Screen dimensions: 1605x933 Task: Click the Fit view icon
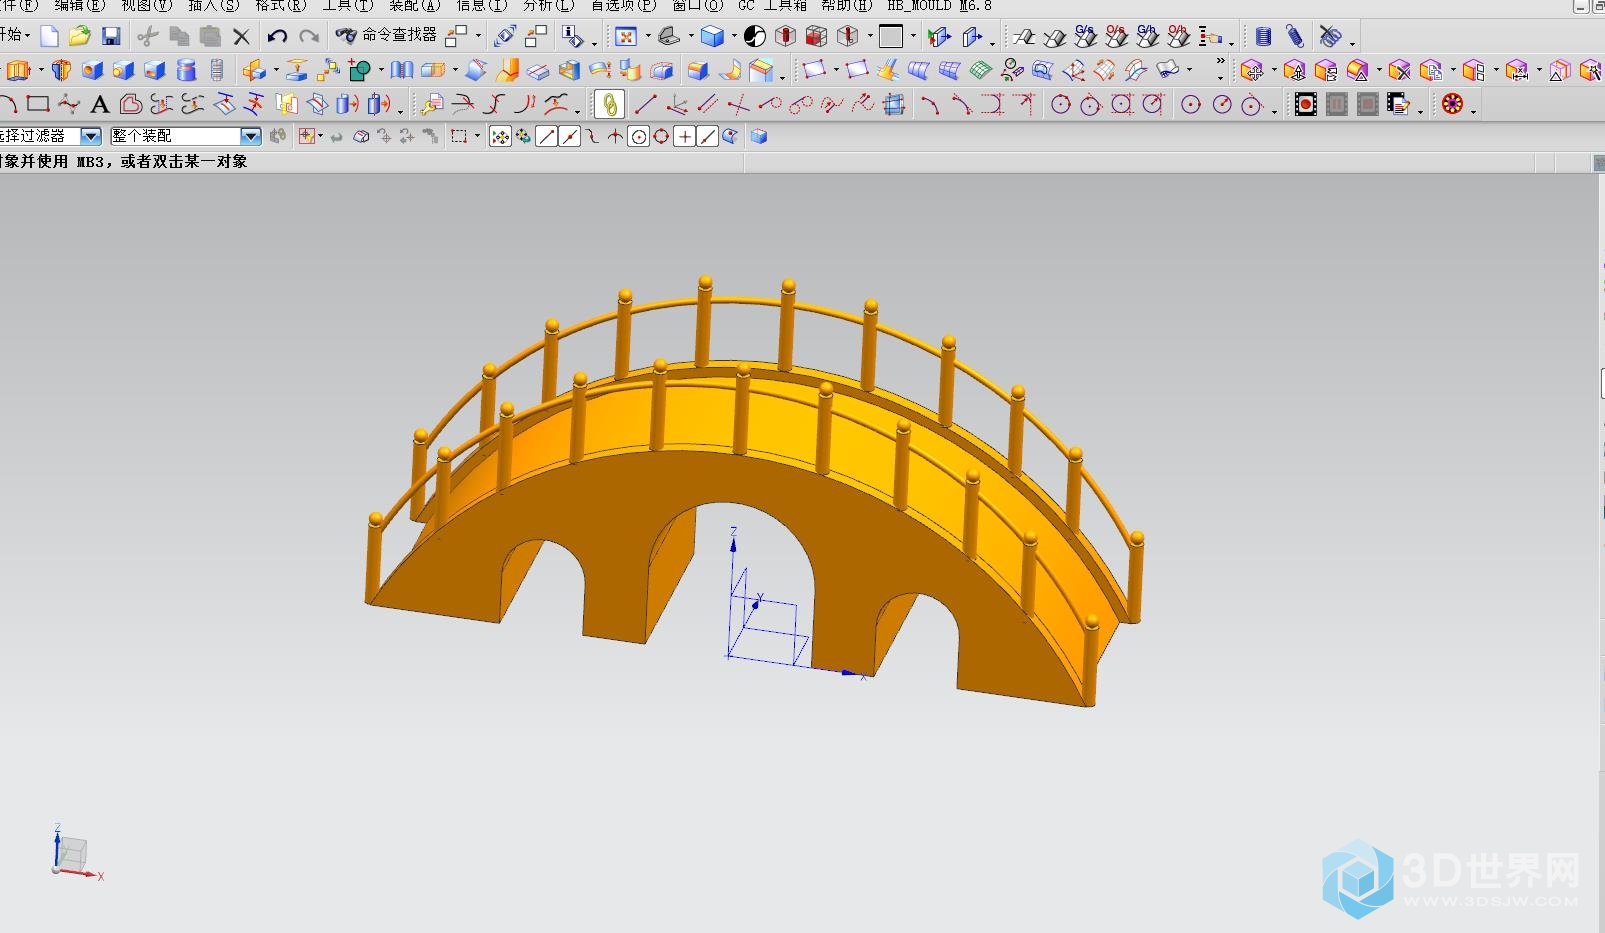(626, 37)
